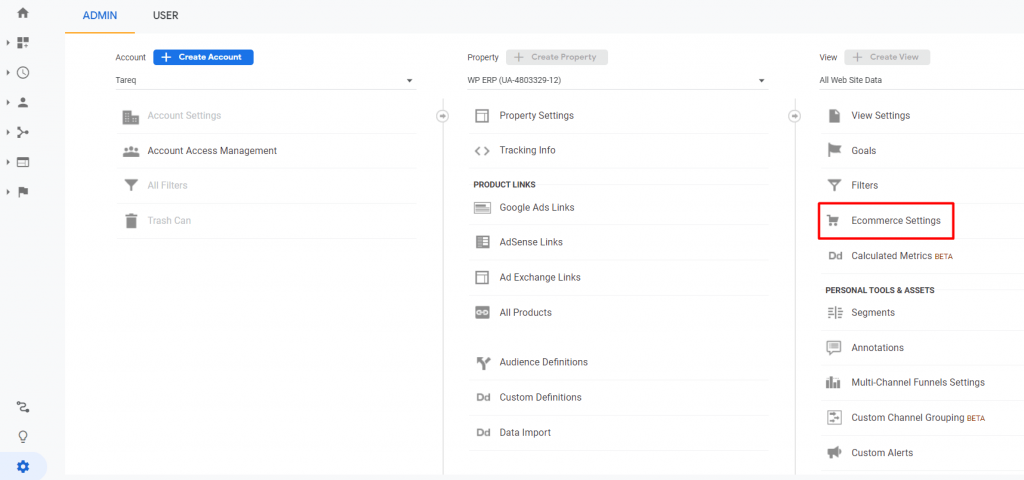Screen dimensions: 1024x480
Task: Open the Admin gear icon at bottom left
Action: 23,466
